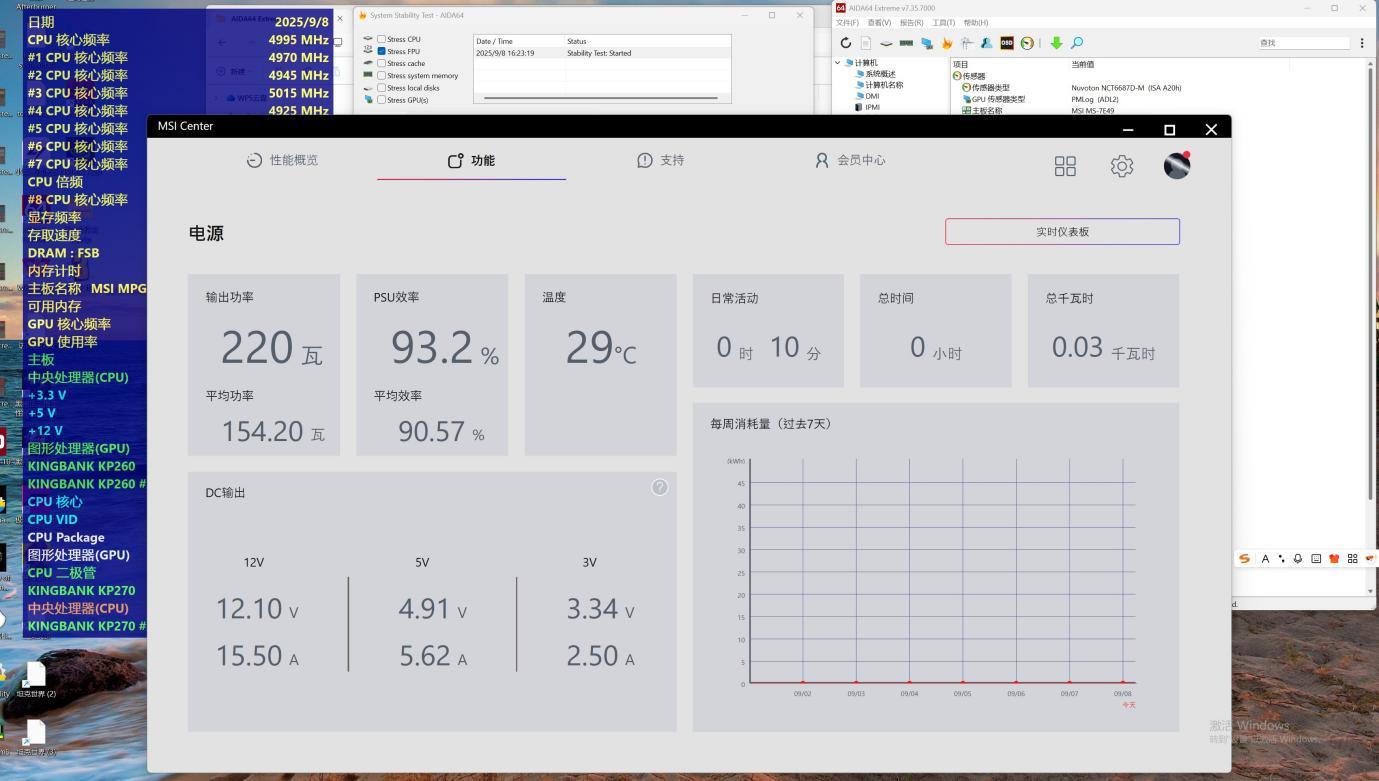The height and width of the screenshot is (781, 1379).
Task: Click AIDA64 list scrollbar down arrow
Action: click(1371, 591)
